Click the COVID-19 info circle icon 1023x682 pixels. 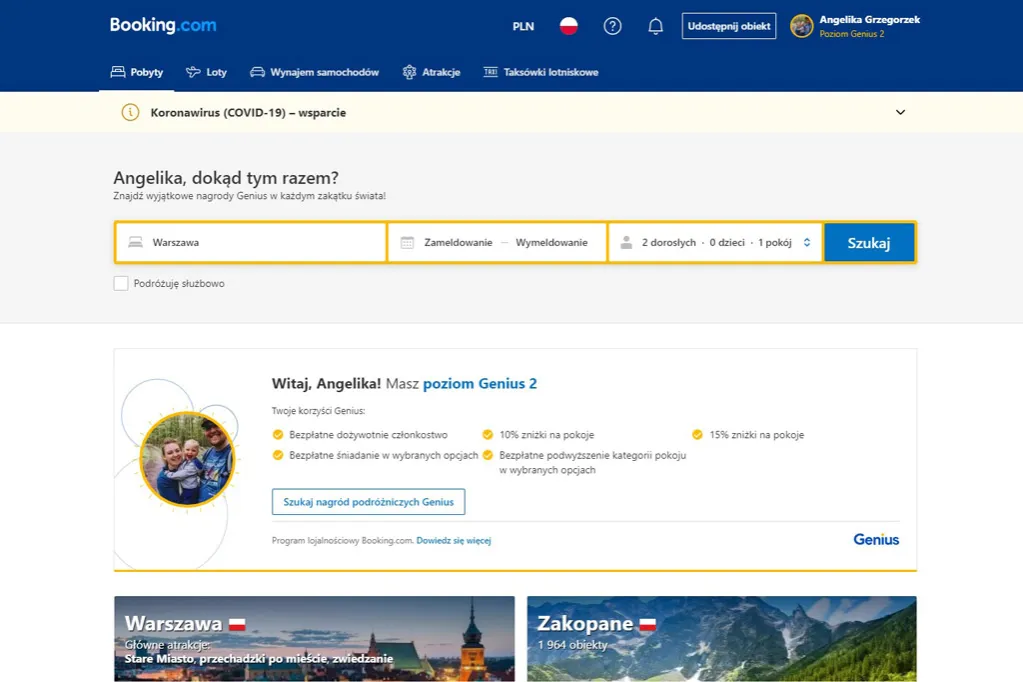click(129, 113)
